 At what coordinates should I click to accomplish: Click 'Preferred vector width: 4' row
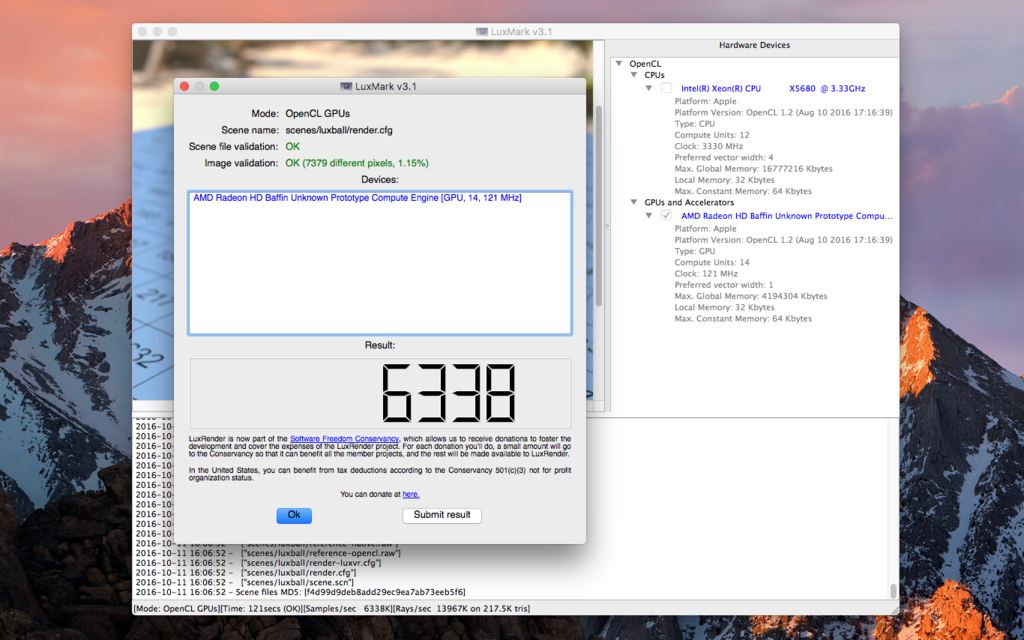[x=724, y=157]
